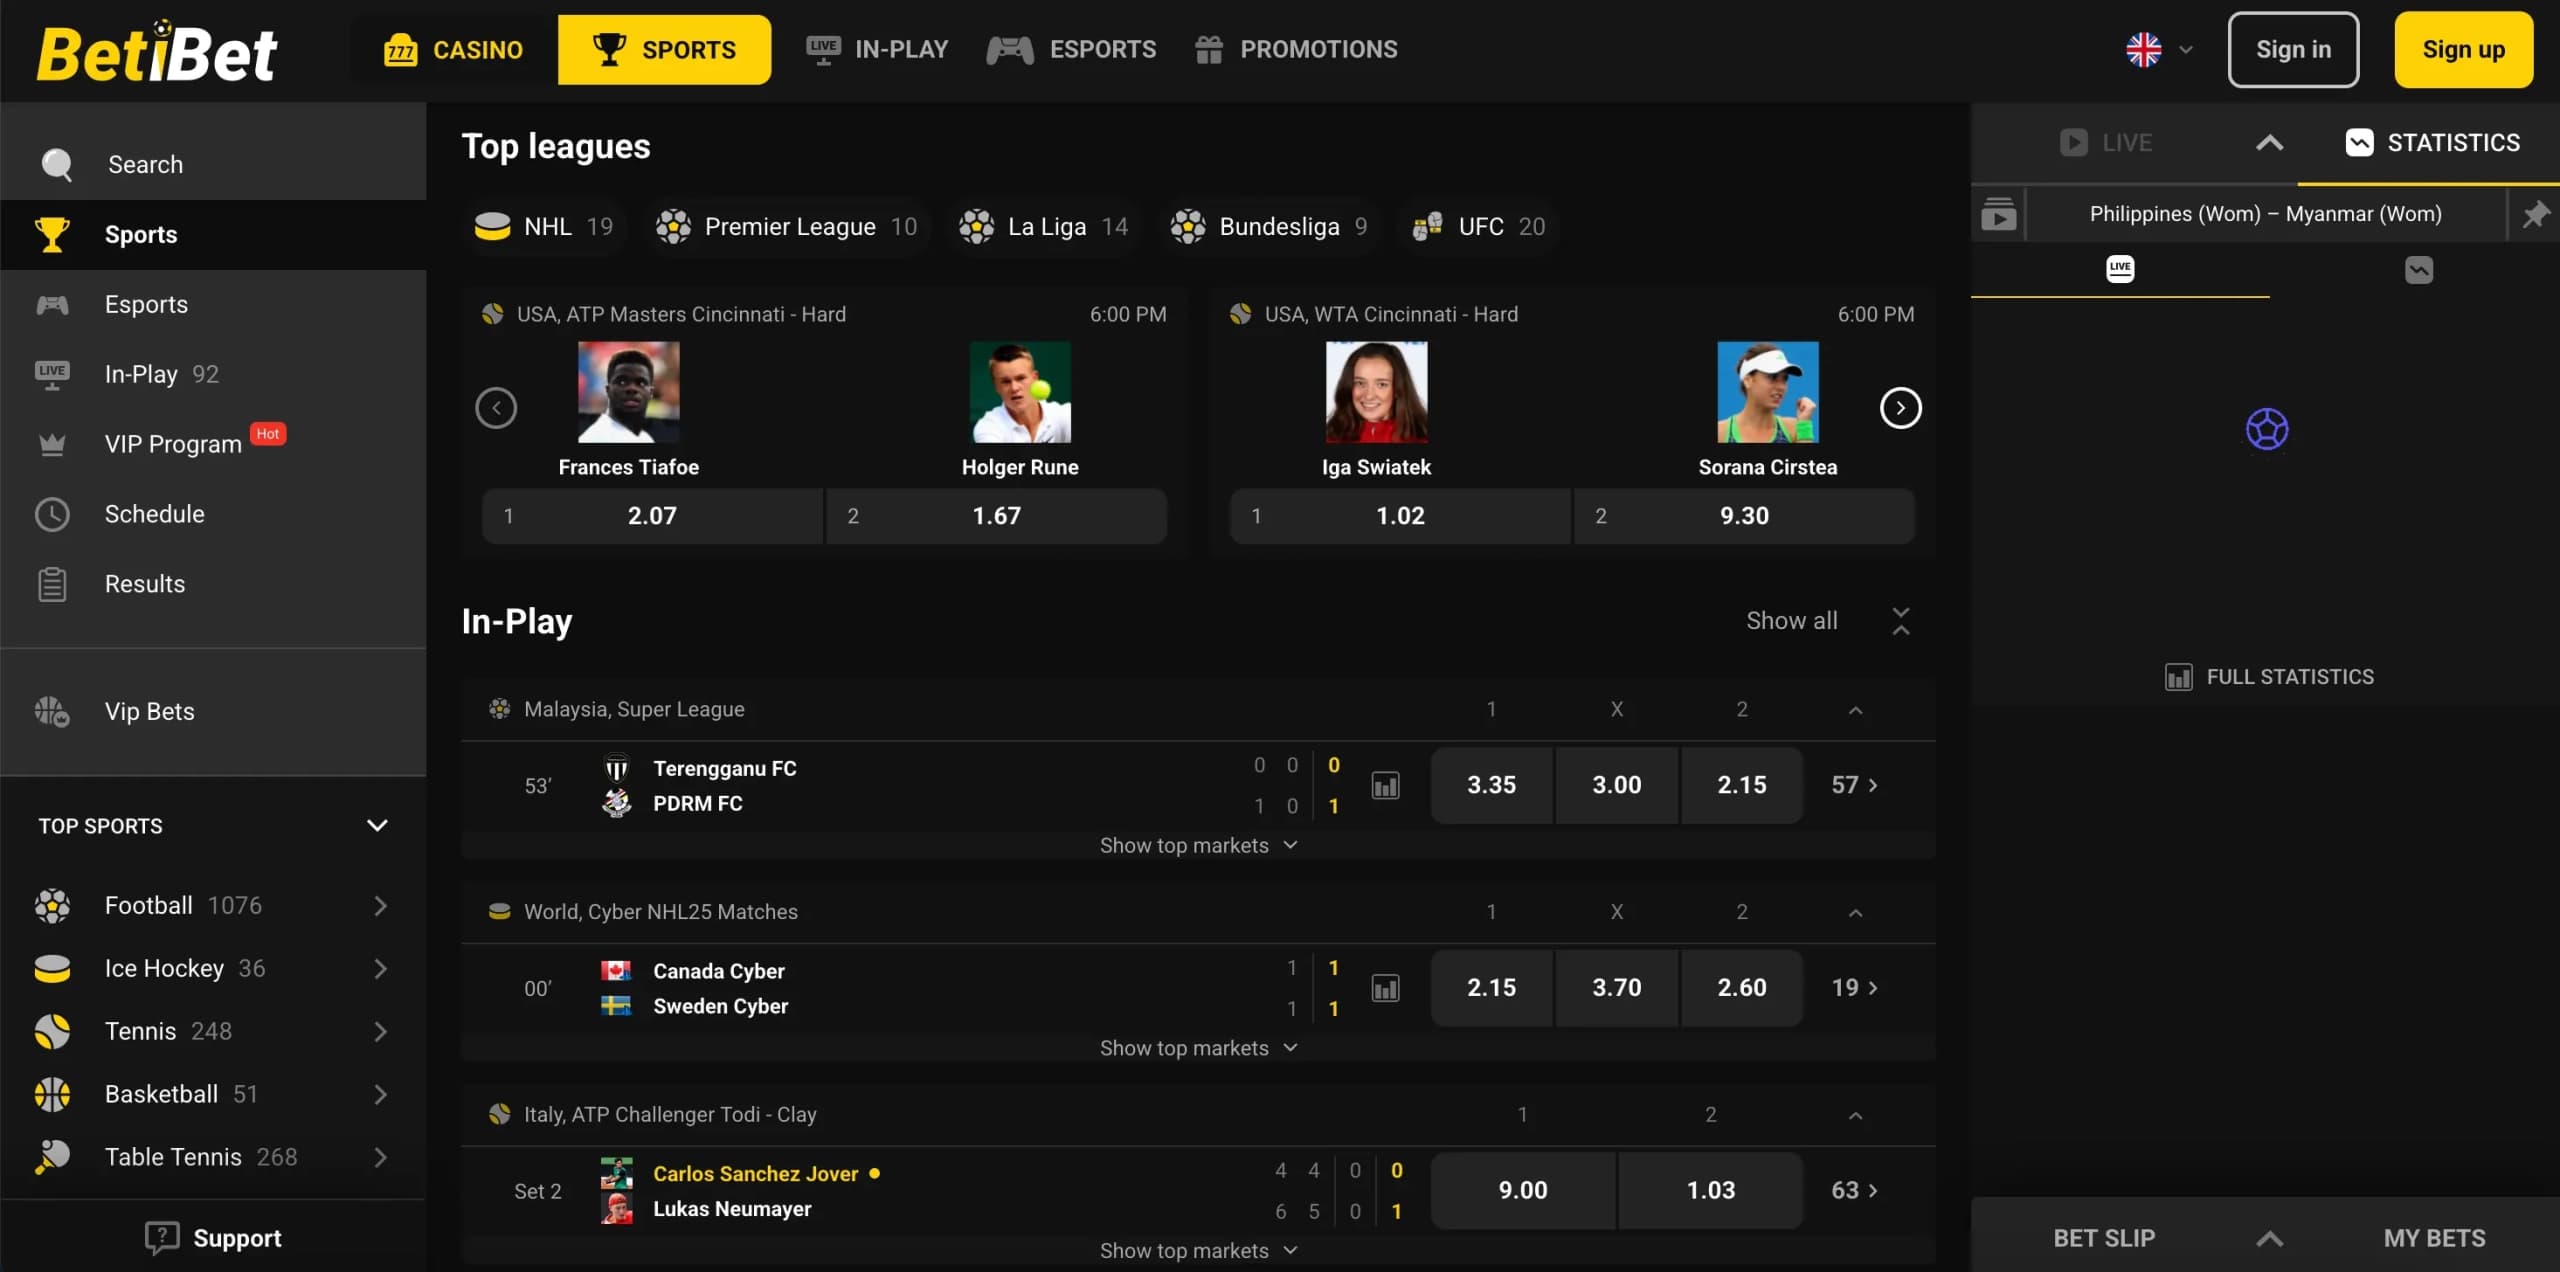Open Esports using the gamepad icon
The image size is (2560, 1272).
1010,49
